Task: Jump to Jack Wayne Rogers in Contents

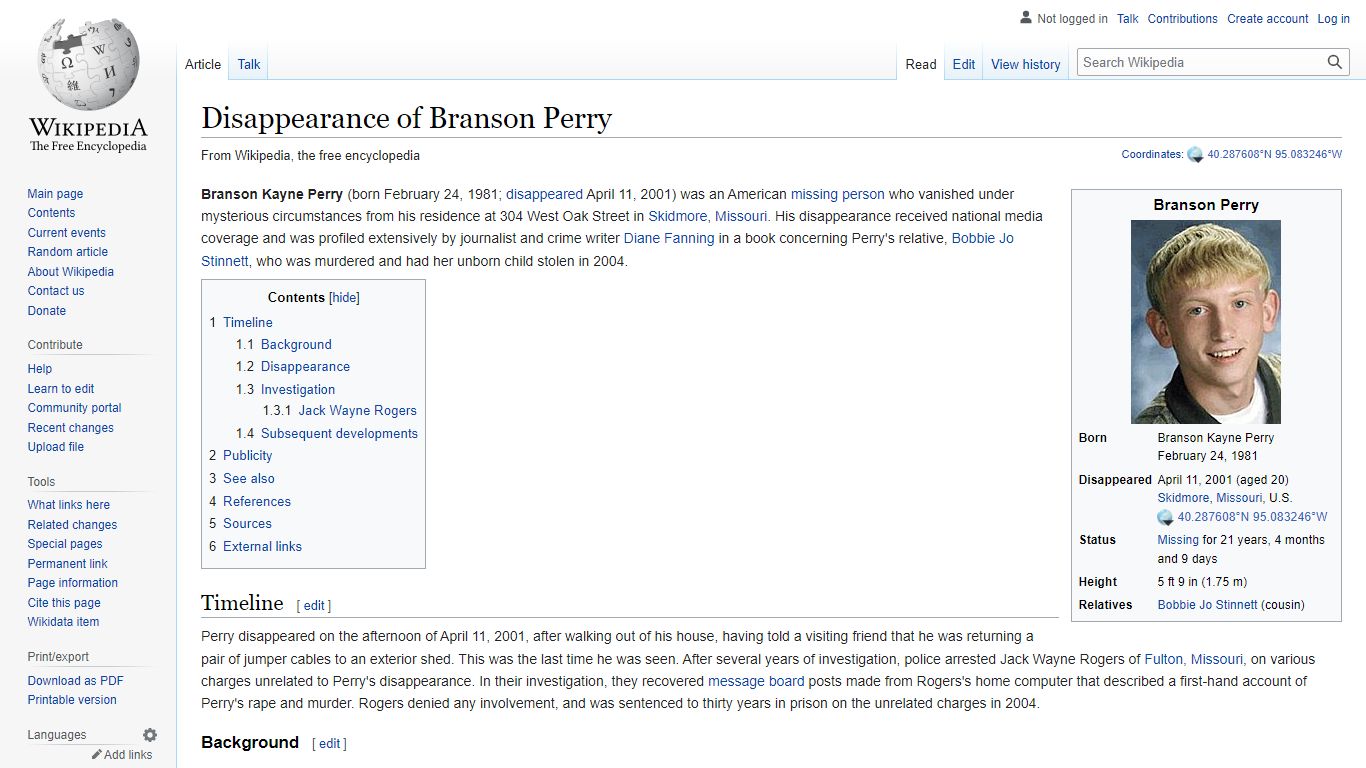Action: click(357, 411)
